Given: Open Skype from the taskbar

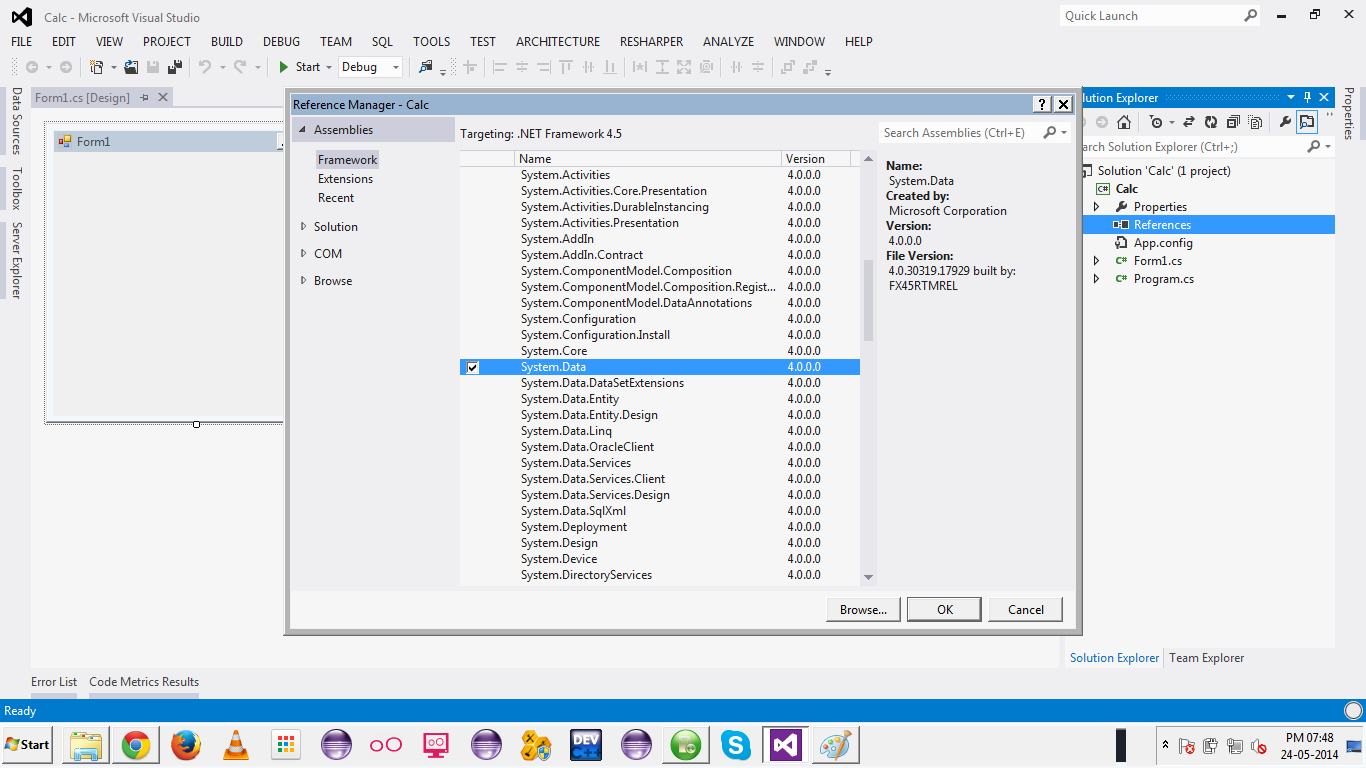Looking at the screenshot, I should pyautogui.click(x=736, y=745).
